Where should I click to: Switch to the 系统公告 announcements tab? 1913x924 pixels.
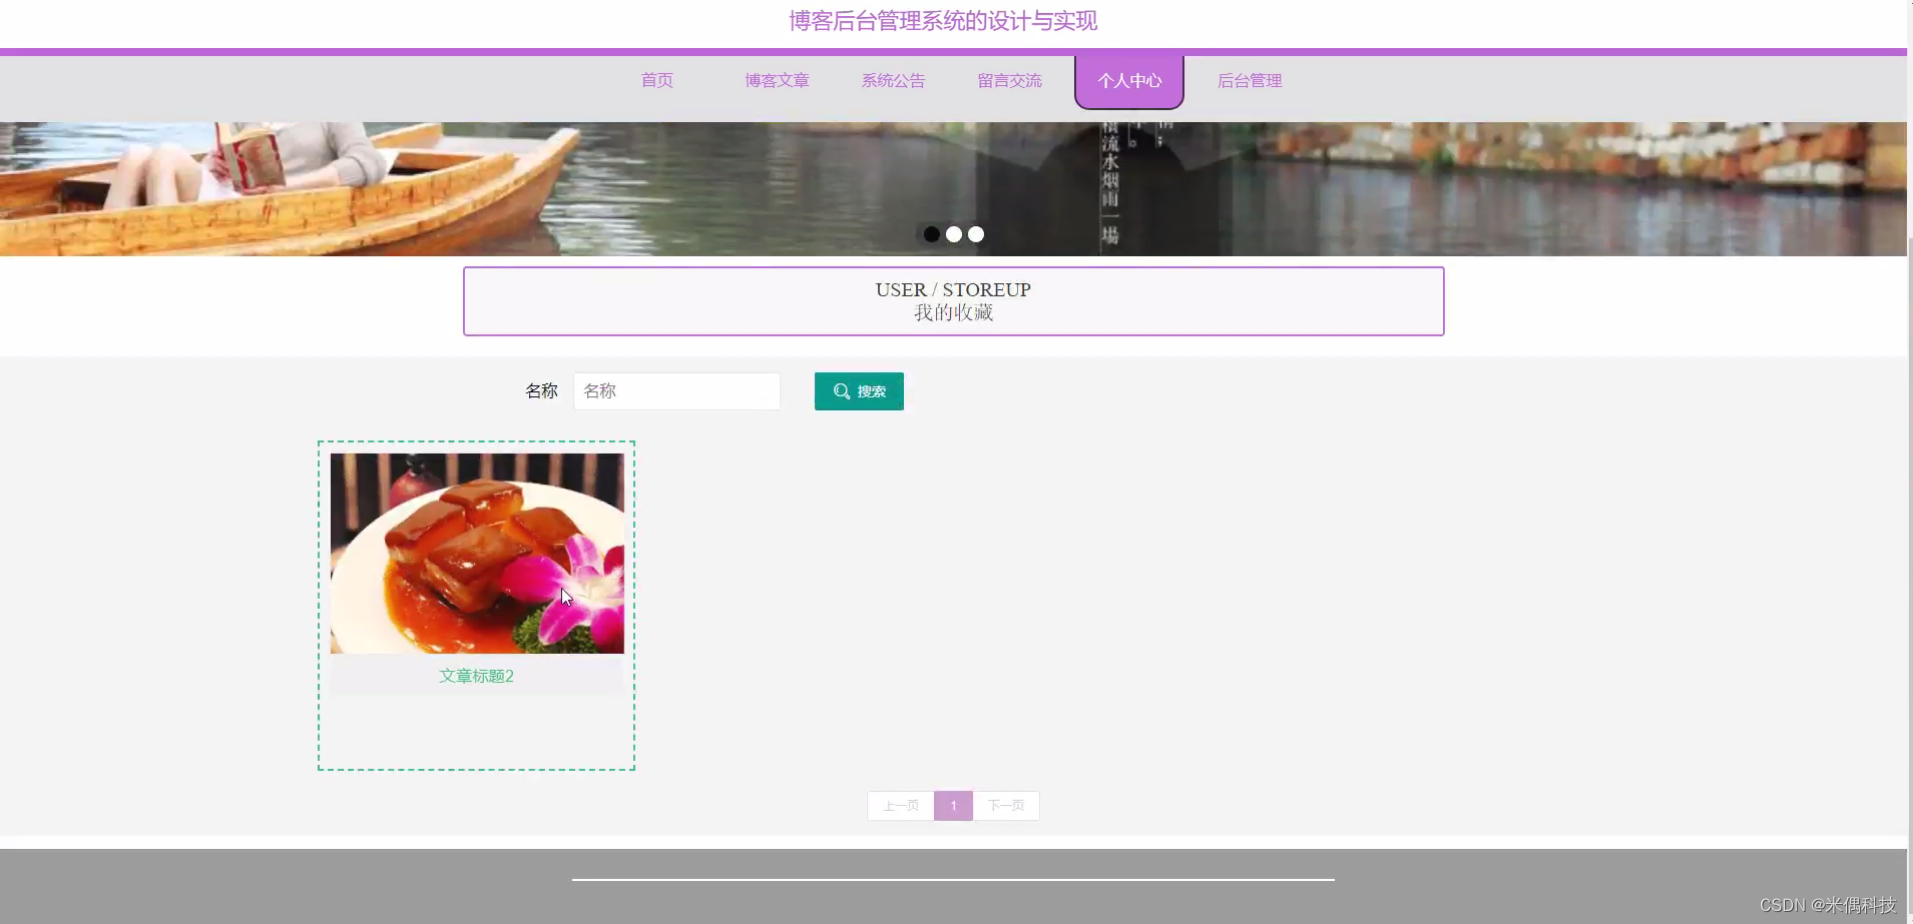pos(893,80)
